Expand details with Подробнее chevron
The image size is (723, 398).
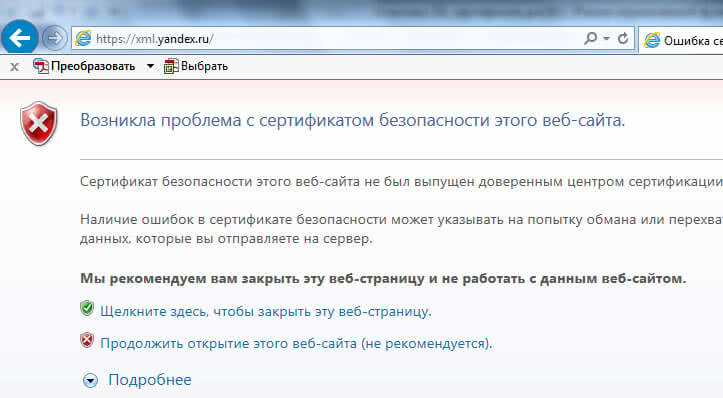90,380
